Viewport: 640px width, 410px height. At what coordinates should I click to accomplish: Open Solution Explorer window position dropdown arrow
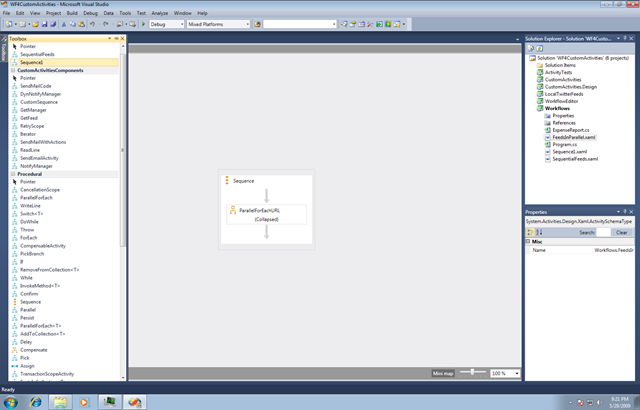click(x=618, y=38)
